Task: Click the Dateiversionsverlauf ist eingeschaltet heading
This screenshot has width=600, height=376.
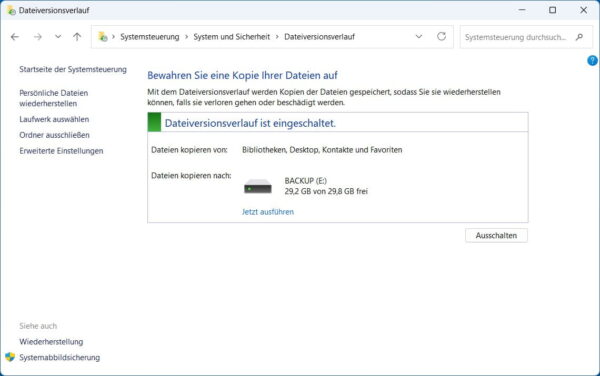Action: click(250, 123)
